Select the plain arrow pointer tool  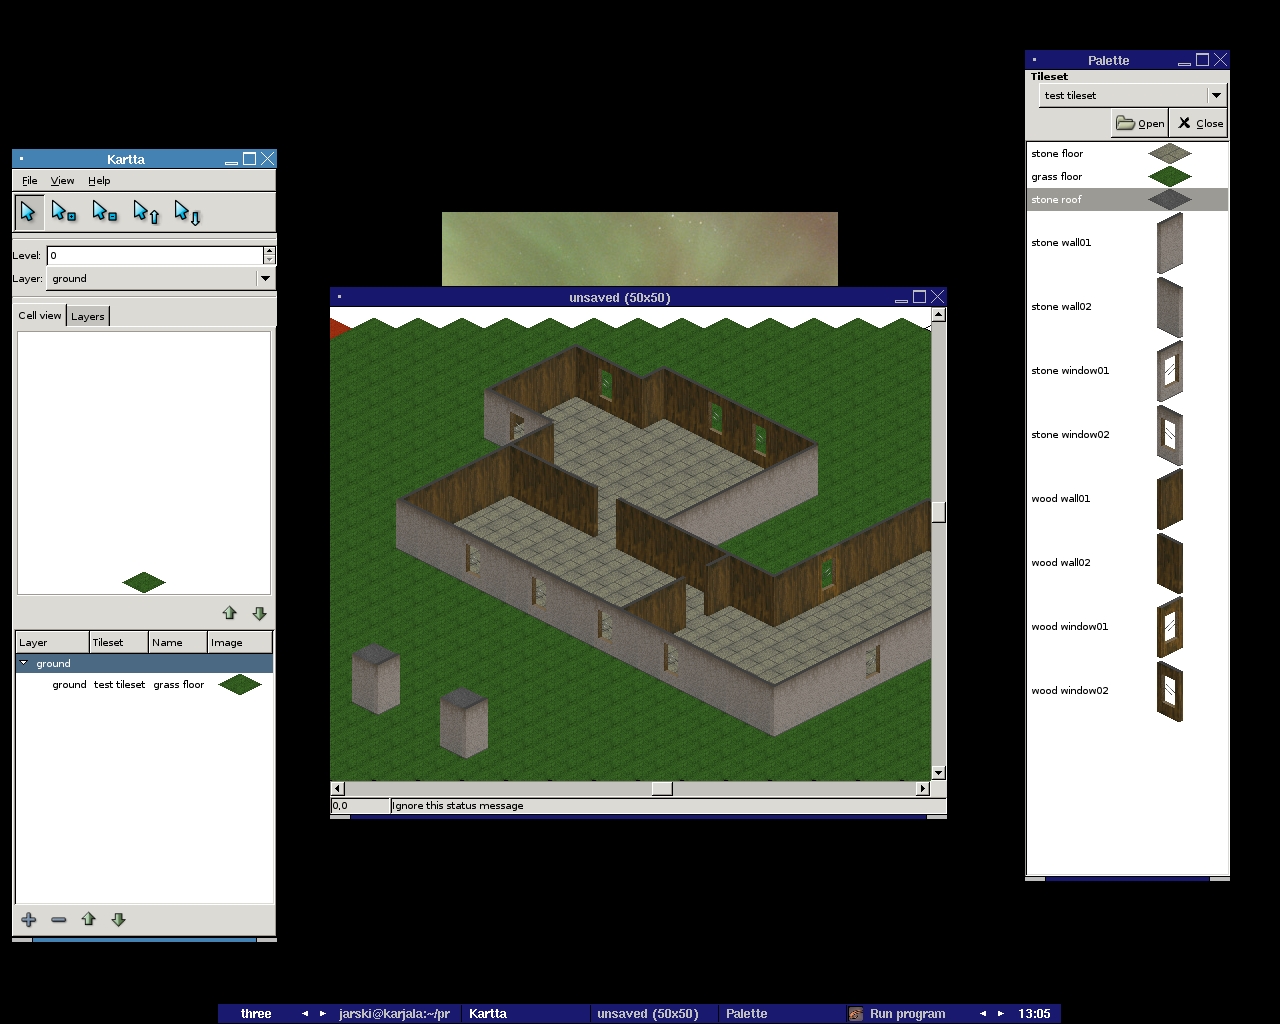click(x=28, y=212)
